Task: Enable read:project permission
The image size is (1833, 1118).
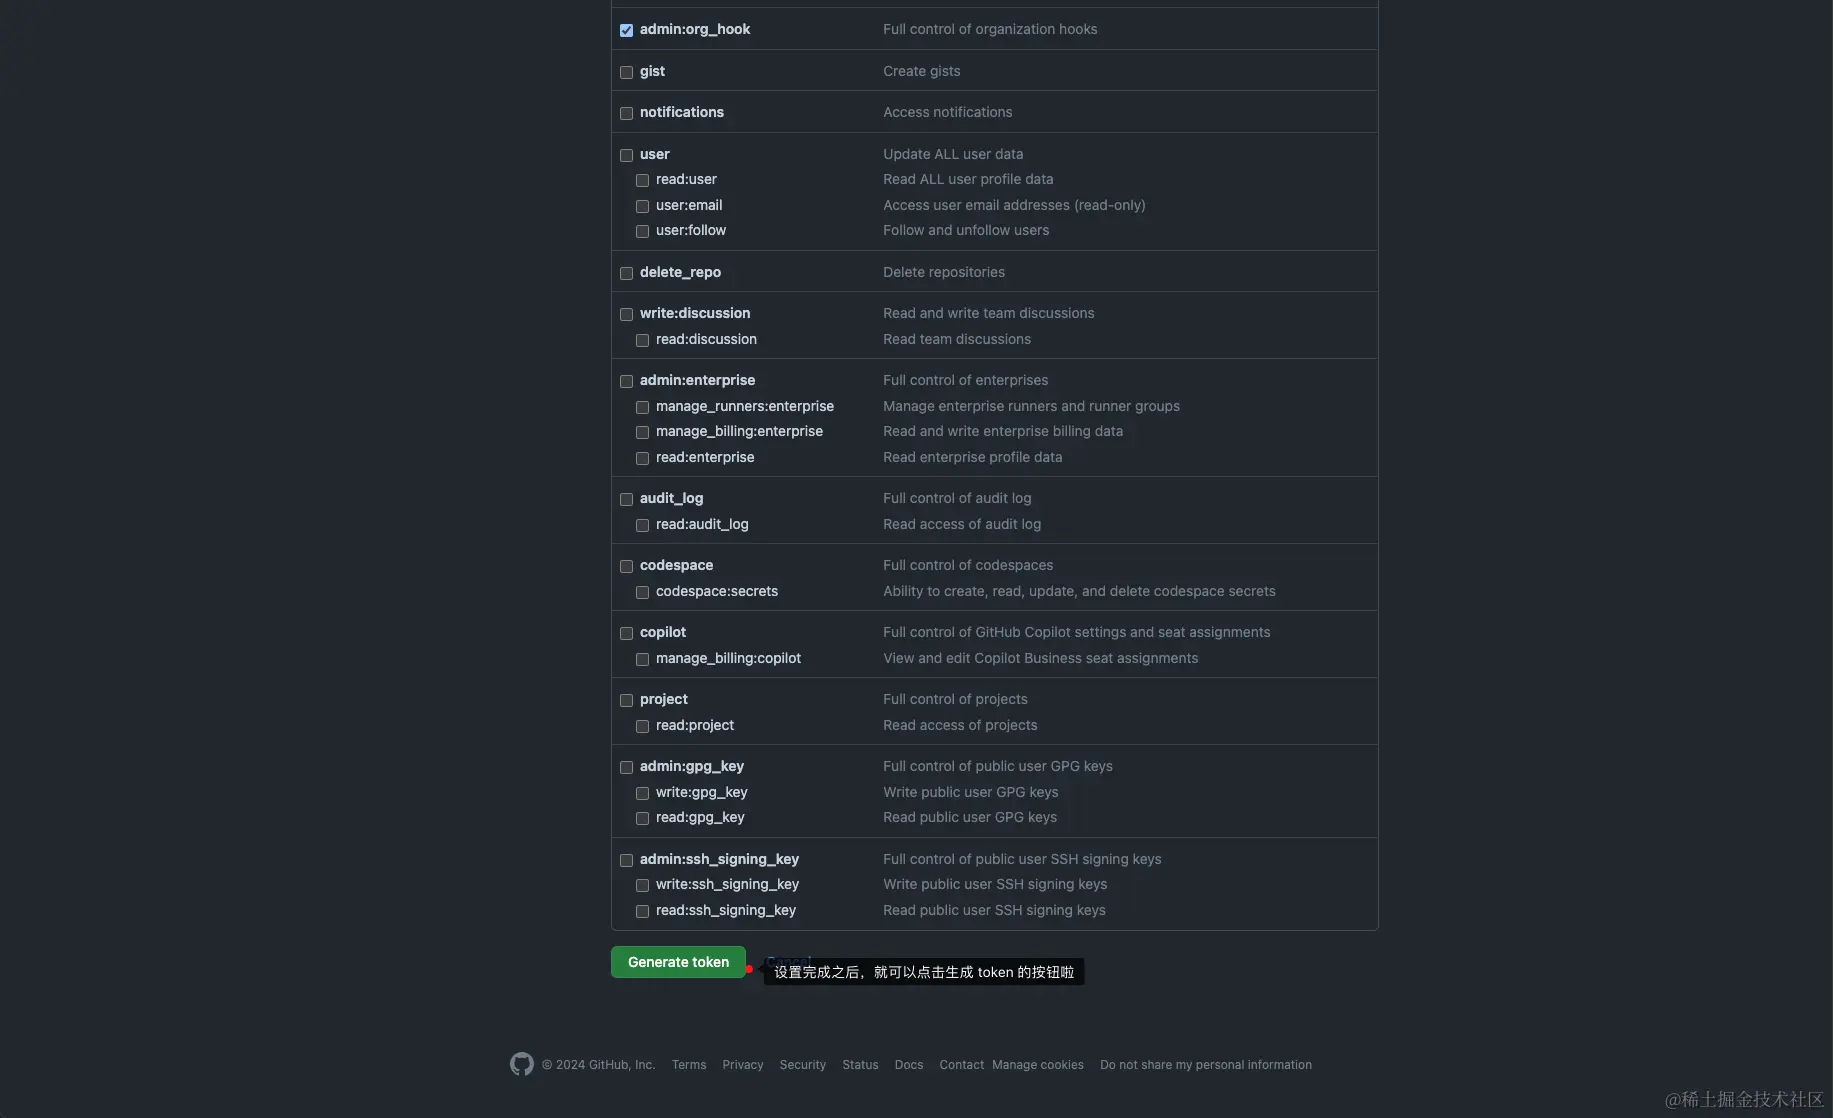Action: click(642, 726)
